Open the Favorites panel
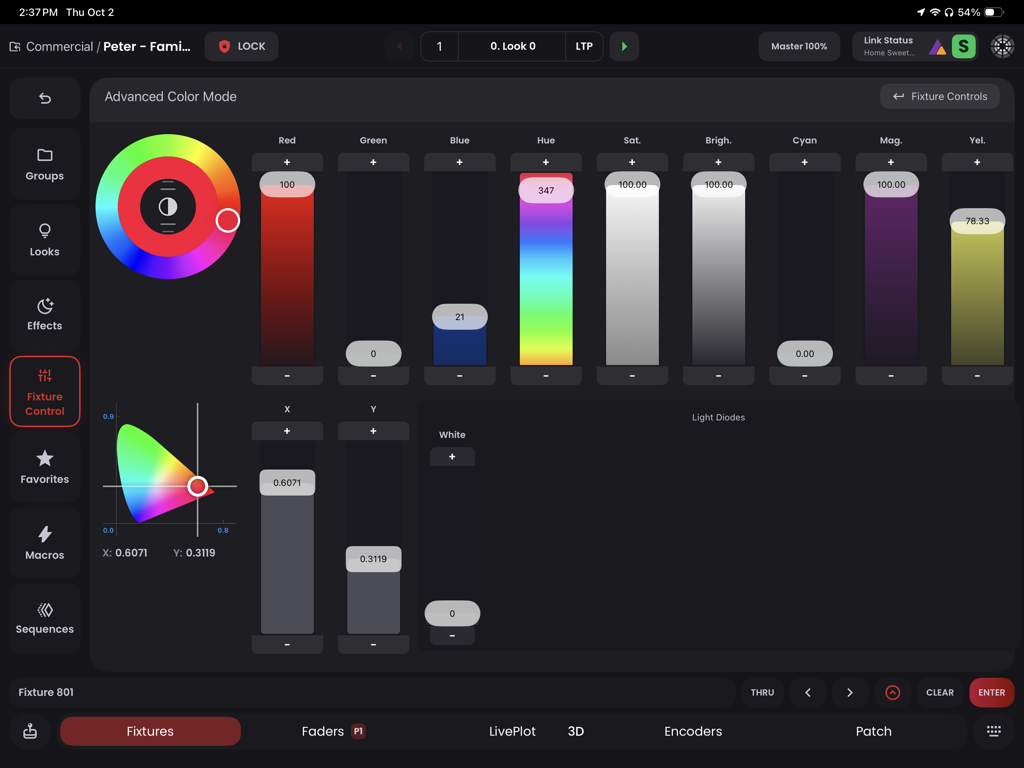Image resolution: width=1024 pixels, height=768 pixels. click(44, 467)
